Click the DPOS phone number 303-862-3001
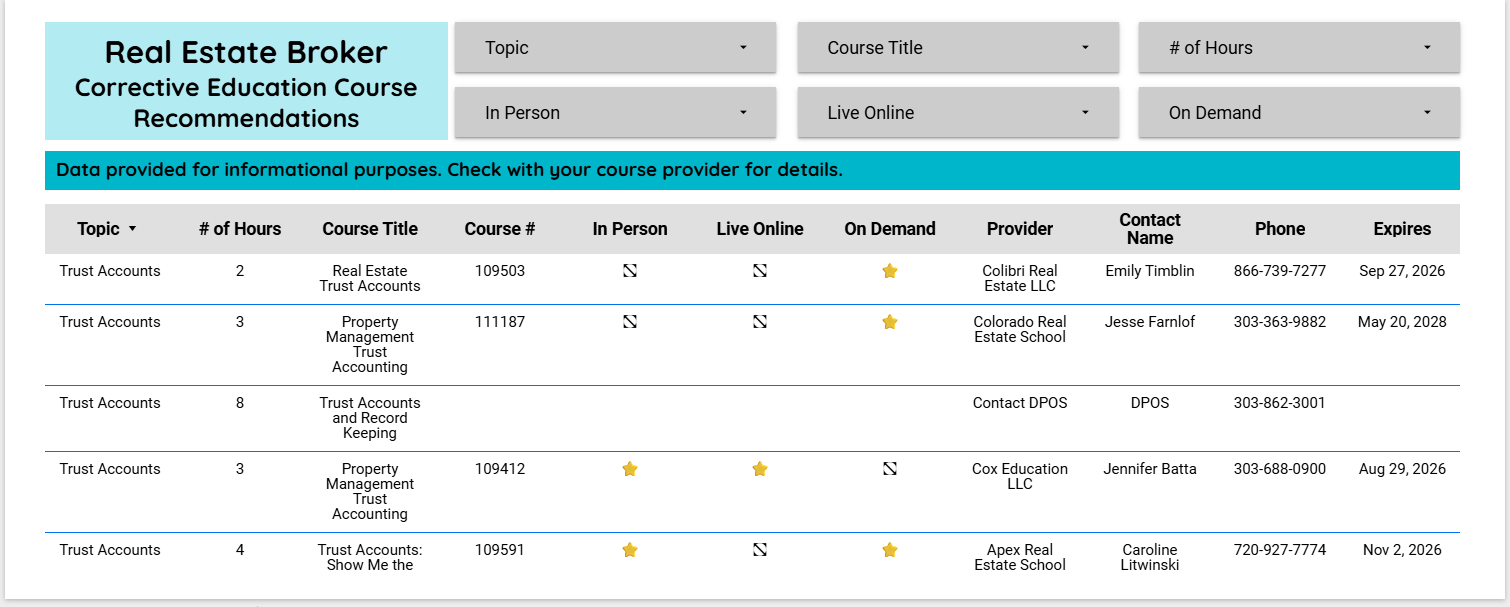Image resolution: width=1510 pixels, height=607 pixels. [x=1280, y=403]
